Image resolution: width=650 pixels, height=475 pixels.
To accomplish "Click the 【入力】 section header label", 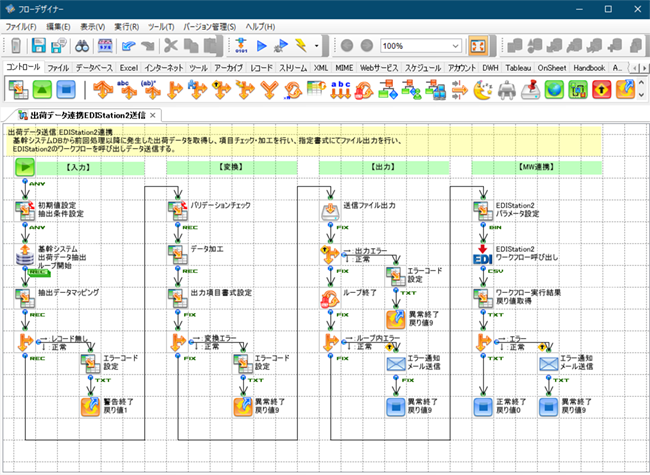I will [x=78, y=167].
